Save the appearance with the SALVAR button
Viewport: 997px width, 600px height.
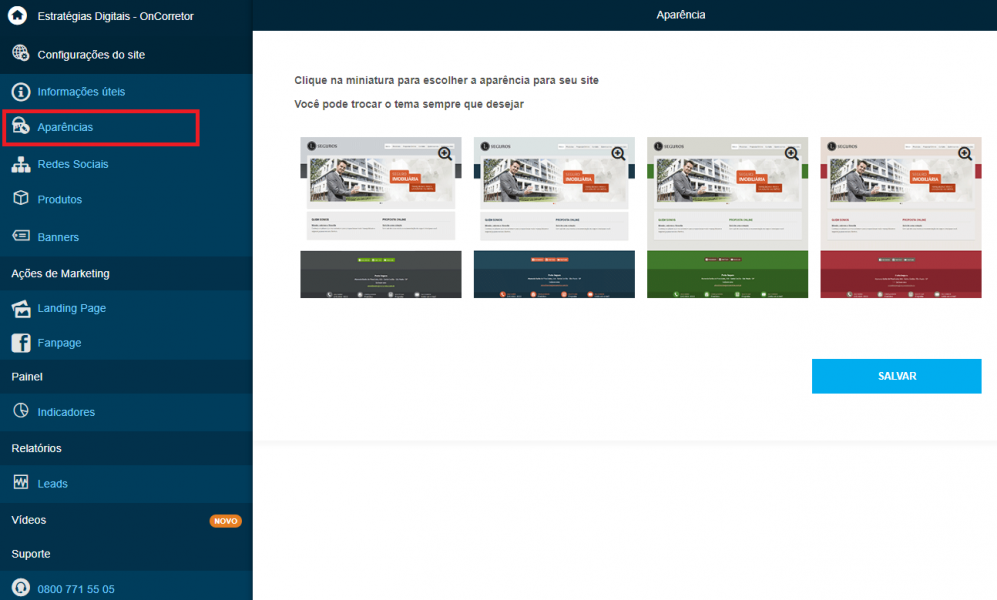pyautogui.click(x=897, y=376)
